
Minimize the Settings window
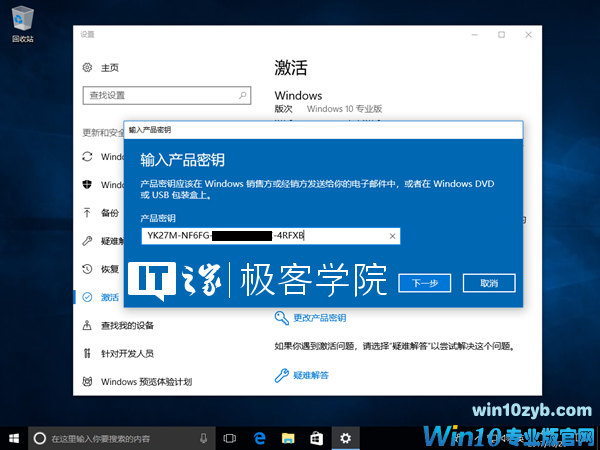pyautogui.click(x=475, y=35)
